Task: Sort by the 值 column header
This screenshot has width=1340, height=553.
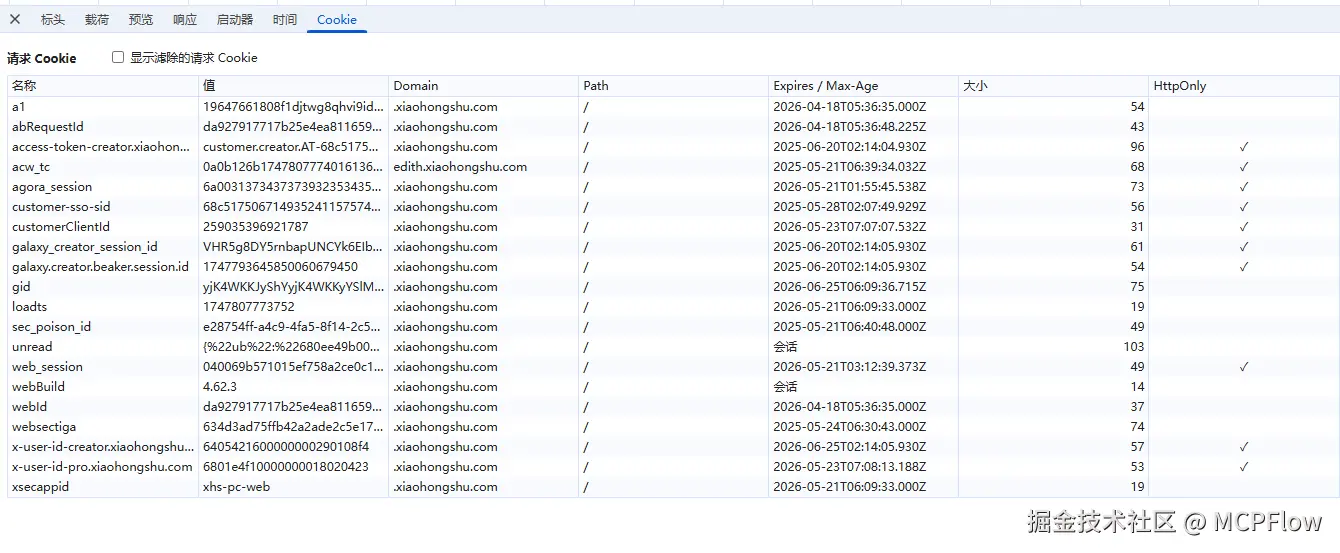Action: click(293, 86)
